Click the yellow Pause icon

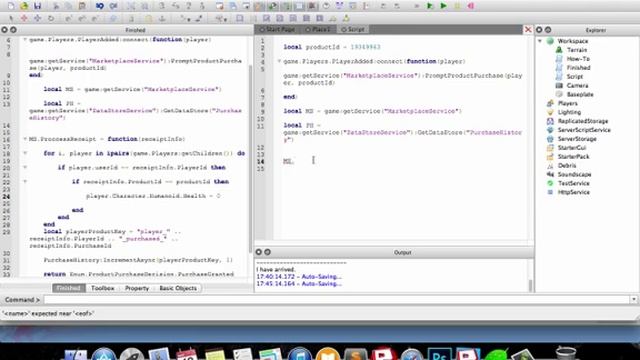coord(457,6)
